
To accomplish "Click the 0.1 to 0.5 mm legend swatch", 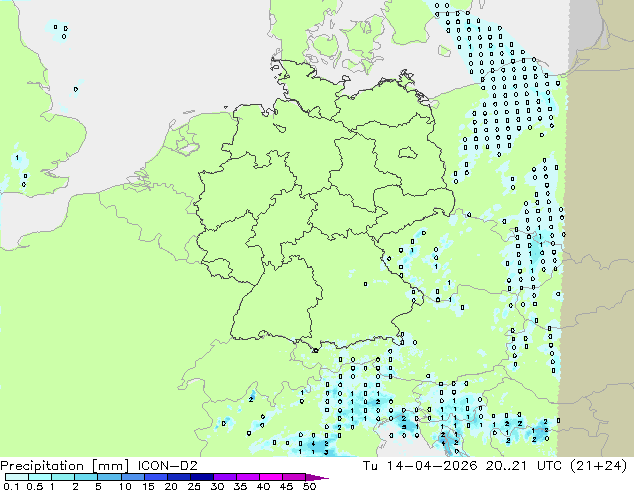I will (x=17, y=477).
